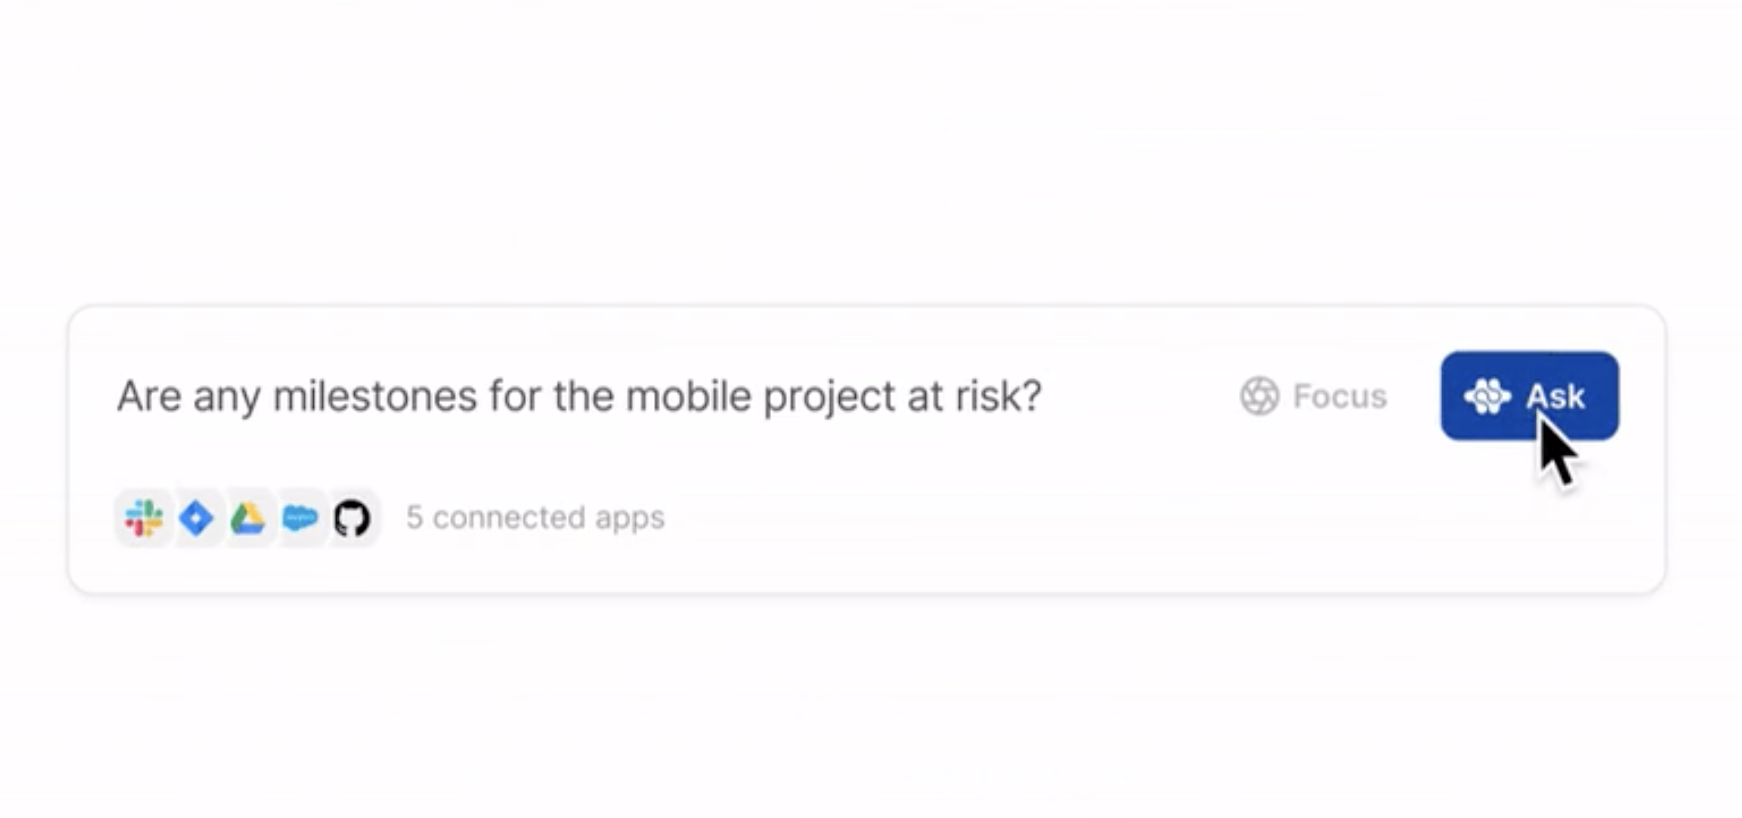The image size is (1742, 818).
Task: Click the number '5' before connected apps
Action: click(414, 517)
